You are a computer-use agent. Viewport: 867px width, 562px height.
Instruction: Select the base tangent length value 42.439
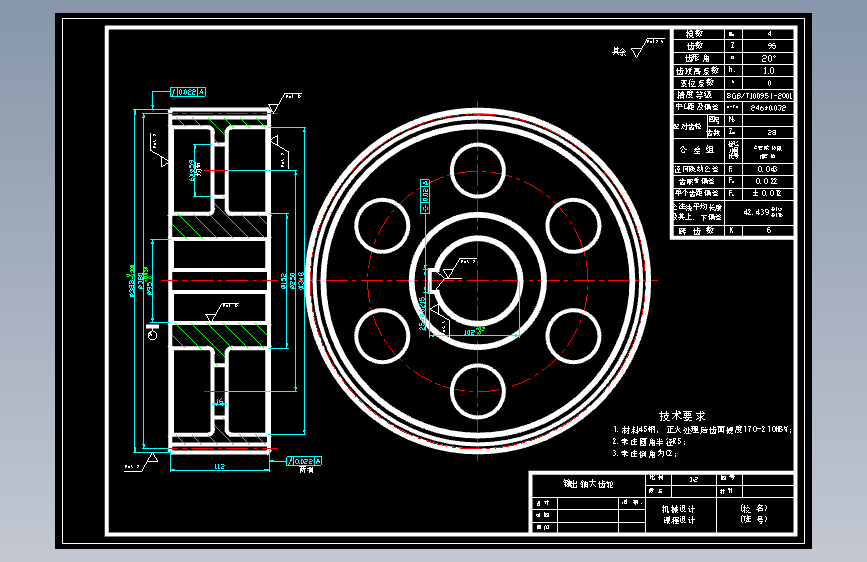point(762,212)
